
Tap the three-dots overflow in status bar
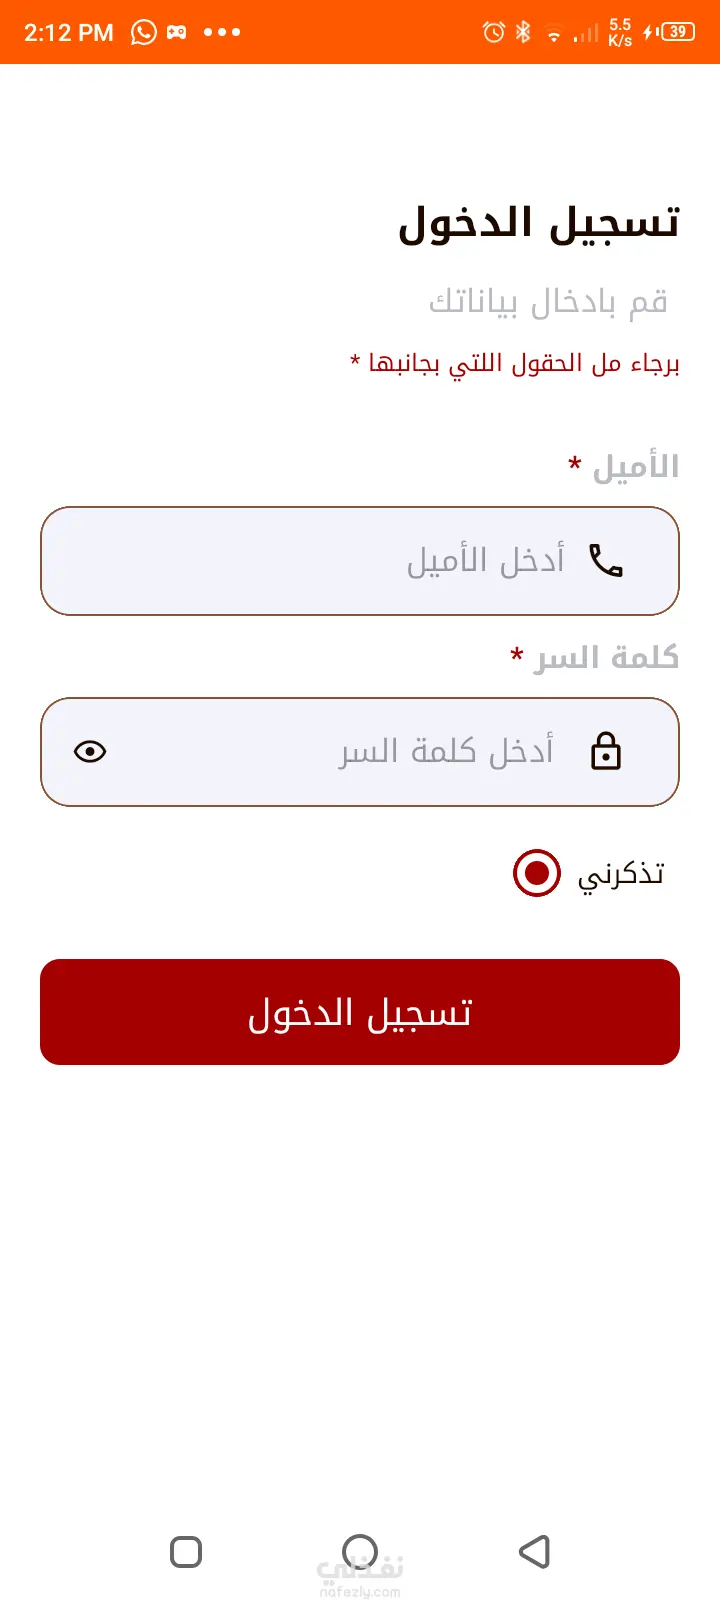[221, 32]
